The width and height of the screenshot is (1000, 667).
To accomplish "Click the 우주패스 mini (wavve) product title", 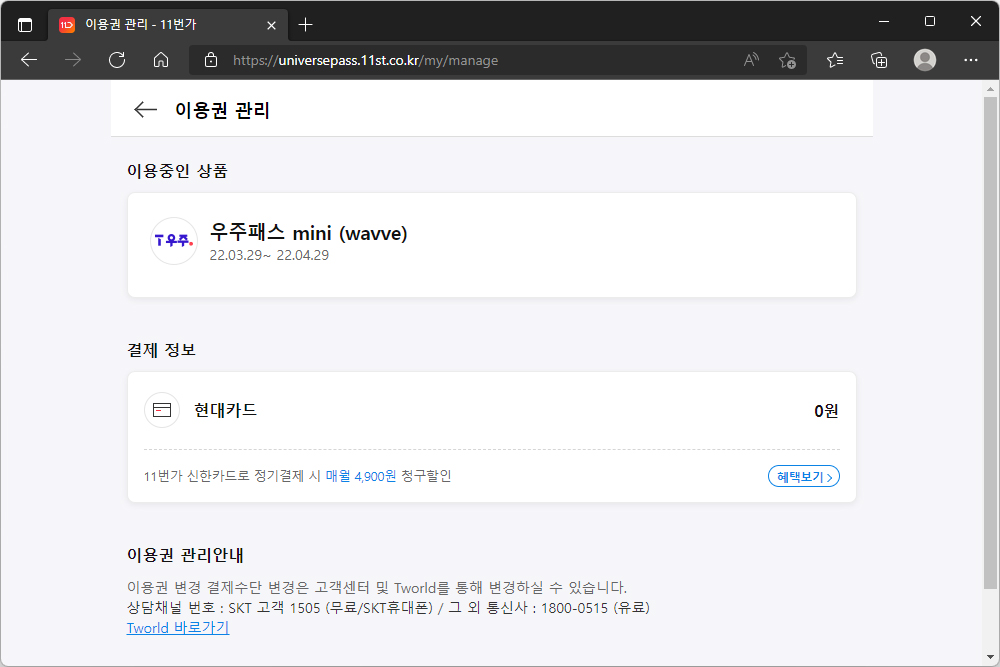I will [x=309, y=233].
